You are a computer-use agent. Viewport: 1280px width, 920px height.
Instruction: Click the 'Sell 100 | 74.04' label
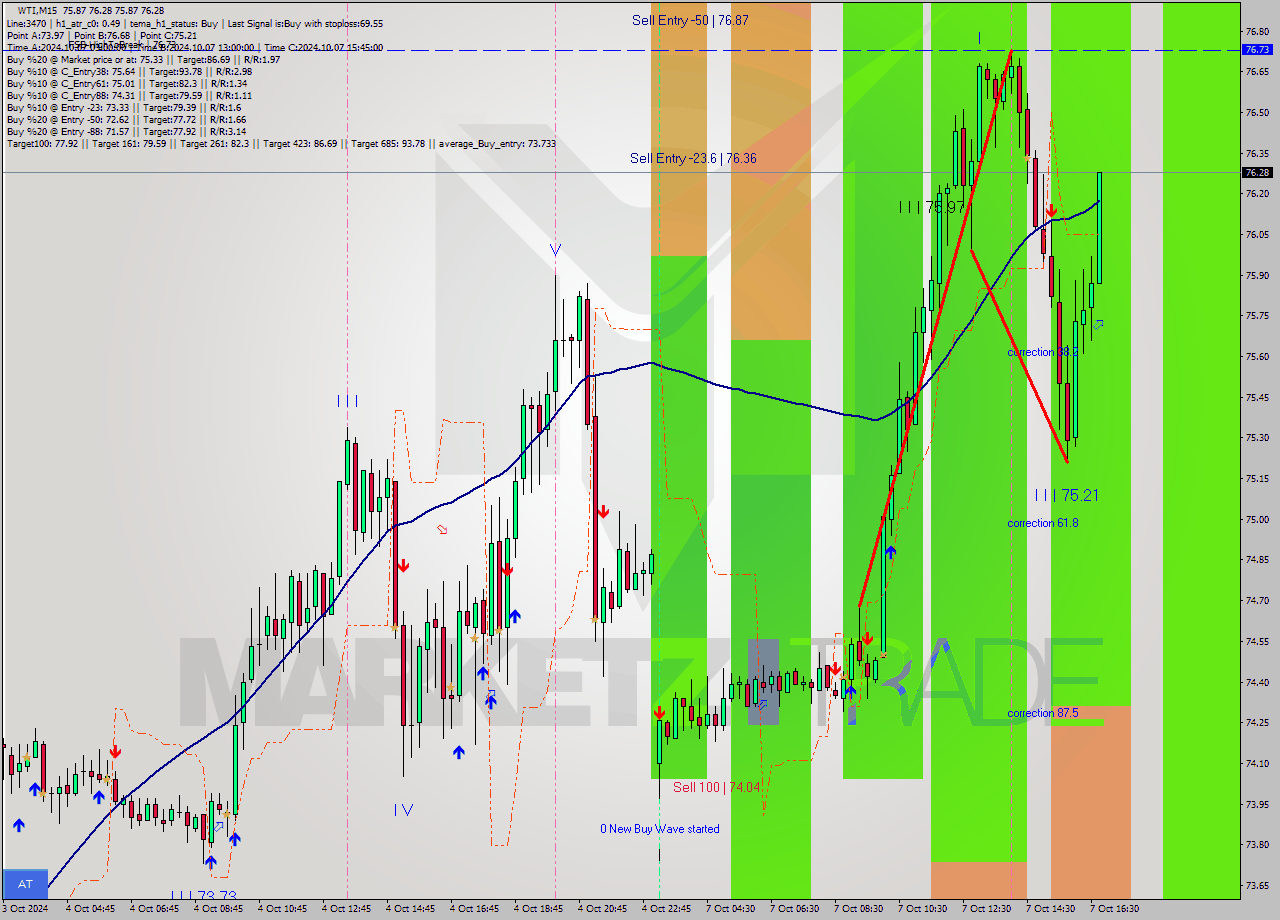pyautogui.click(x=717, y=787)
